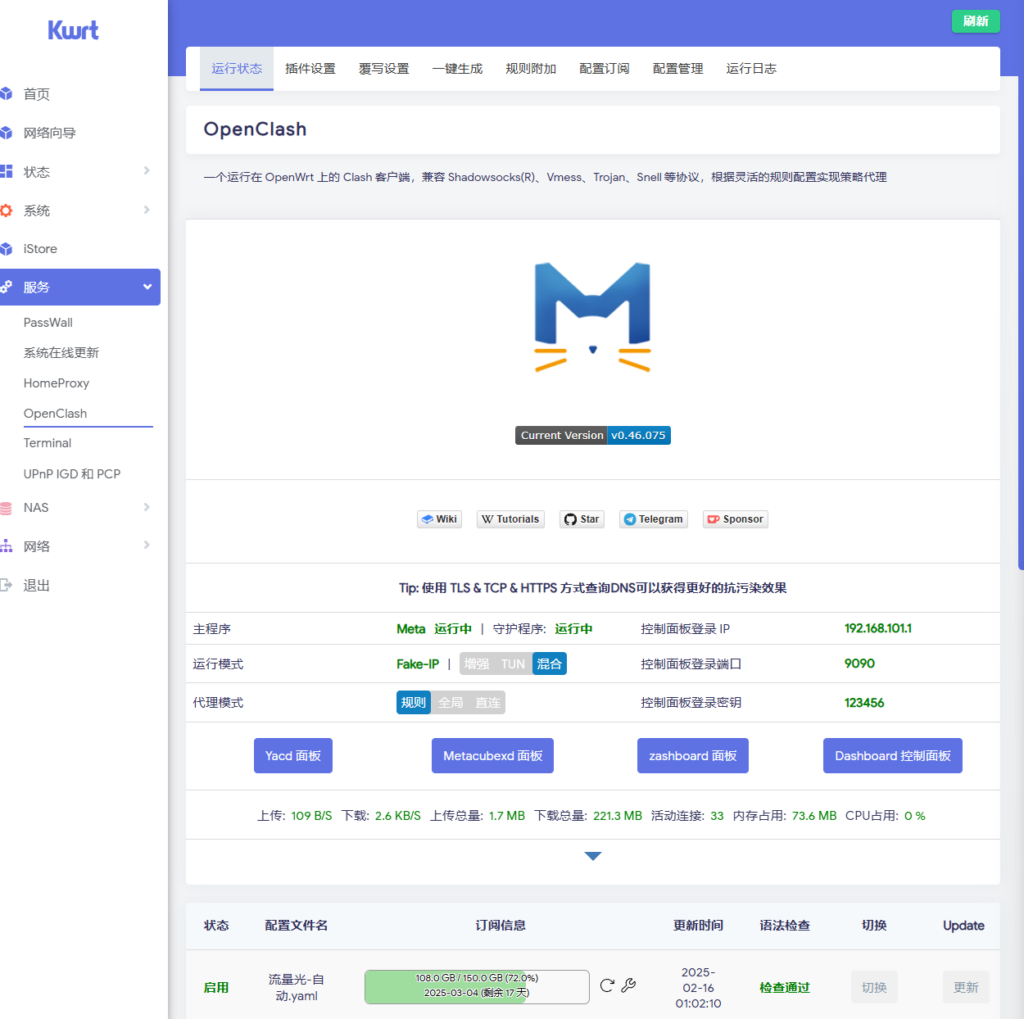Expand the 网络 menu chevron

coord(147,545)
